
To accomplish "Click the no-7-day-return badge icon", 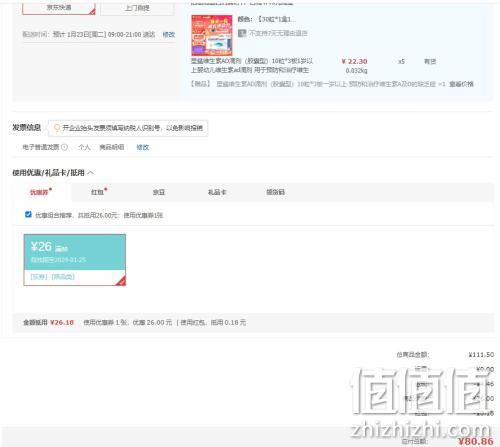I will pyautogui.click(x=242, y=33).
